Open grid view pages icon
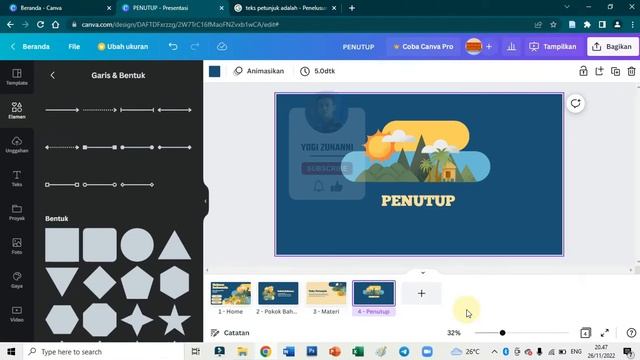Image resolution: width=640 pixels, height=360 pixels. [x=585, y=333]
